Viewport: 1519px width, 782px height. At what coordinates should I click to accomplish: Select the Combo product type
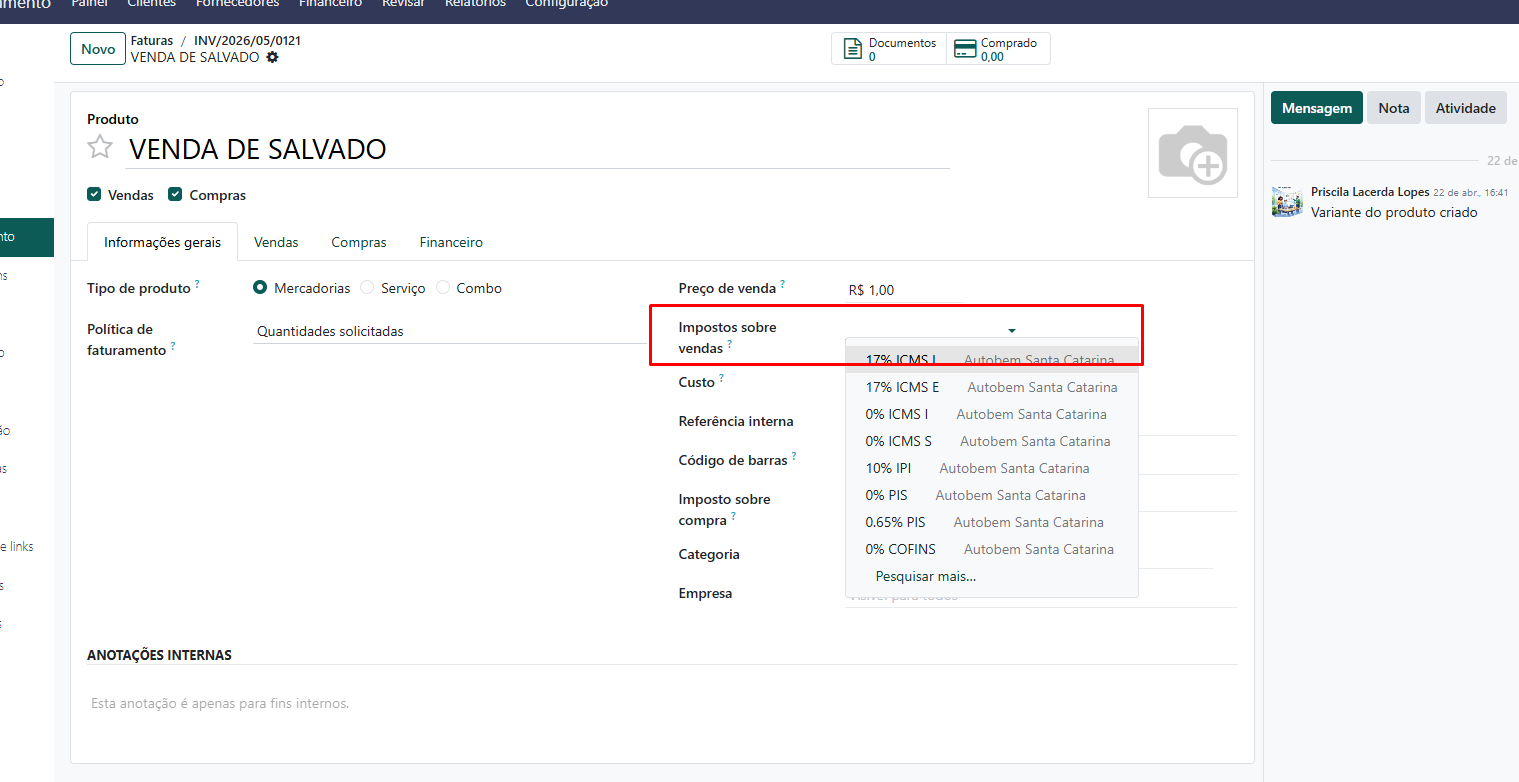(443, 288)
